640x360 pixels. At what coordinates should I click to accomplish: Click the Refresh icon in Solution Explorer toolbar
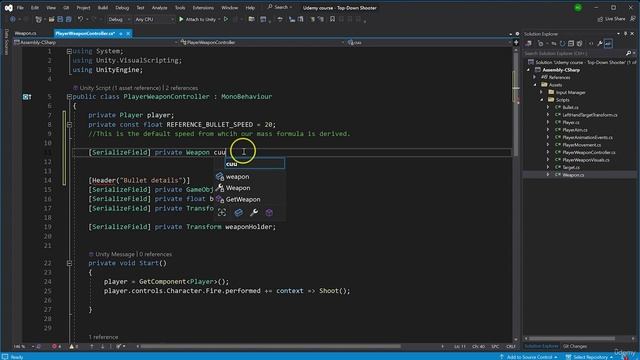click(x=562, y=44)
